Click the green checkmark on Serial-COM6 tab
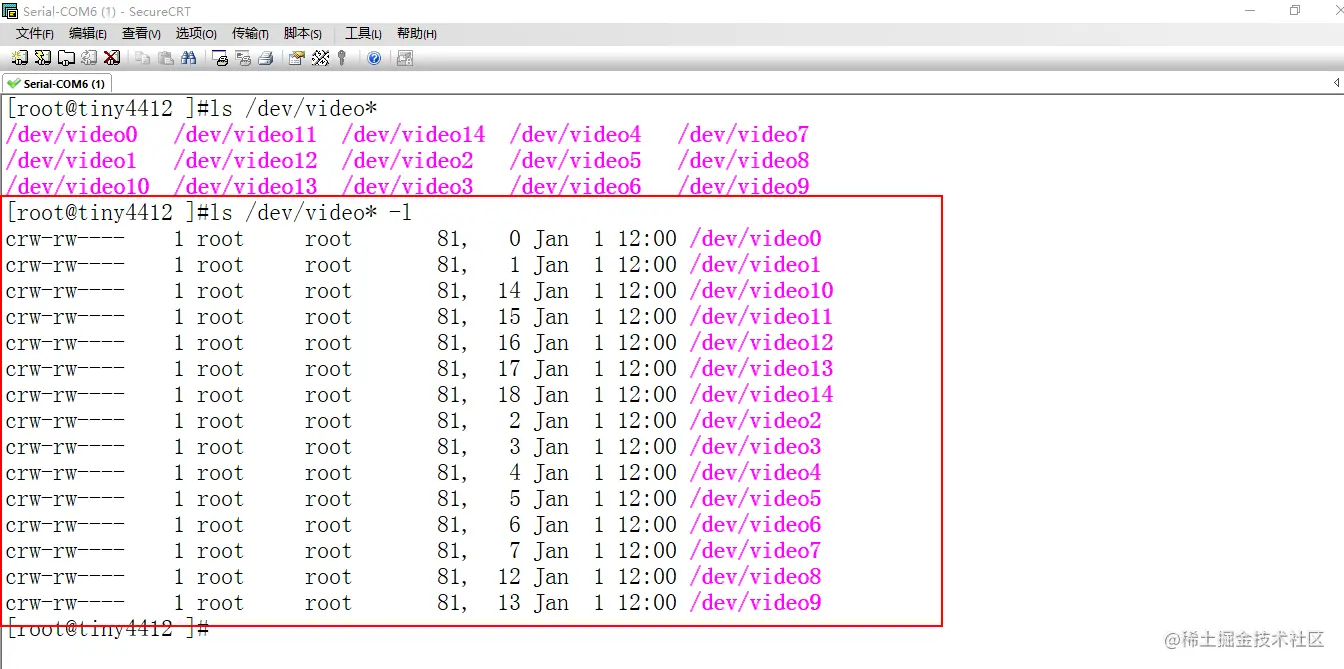Screen dimensions: 1344x669 click(x=13, y=84)
